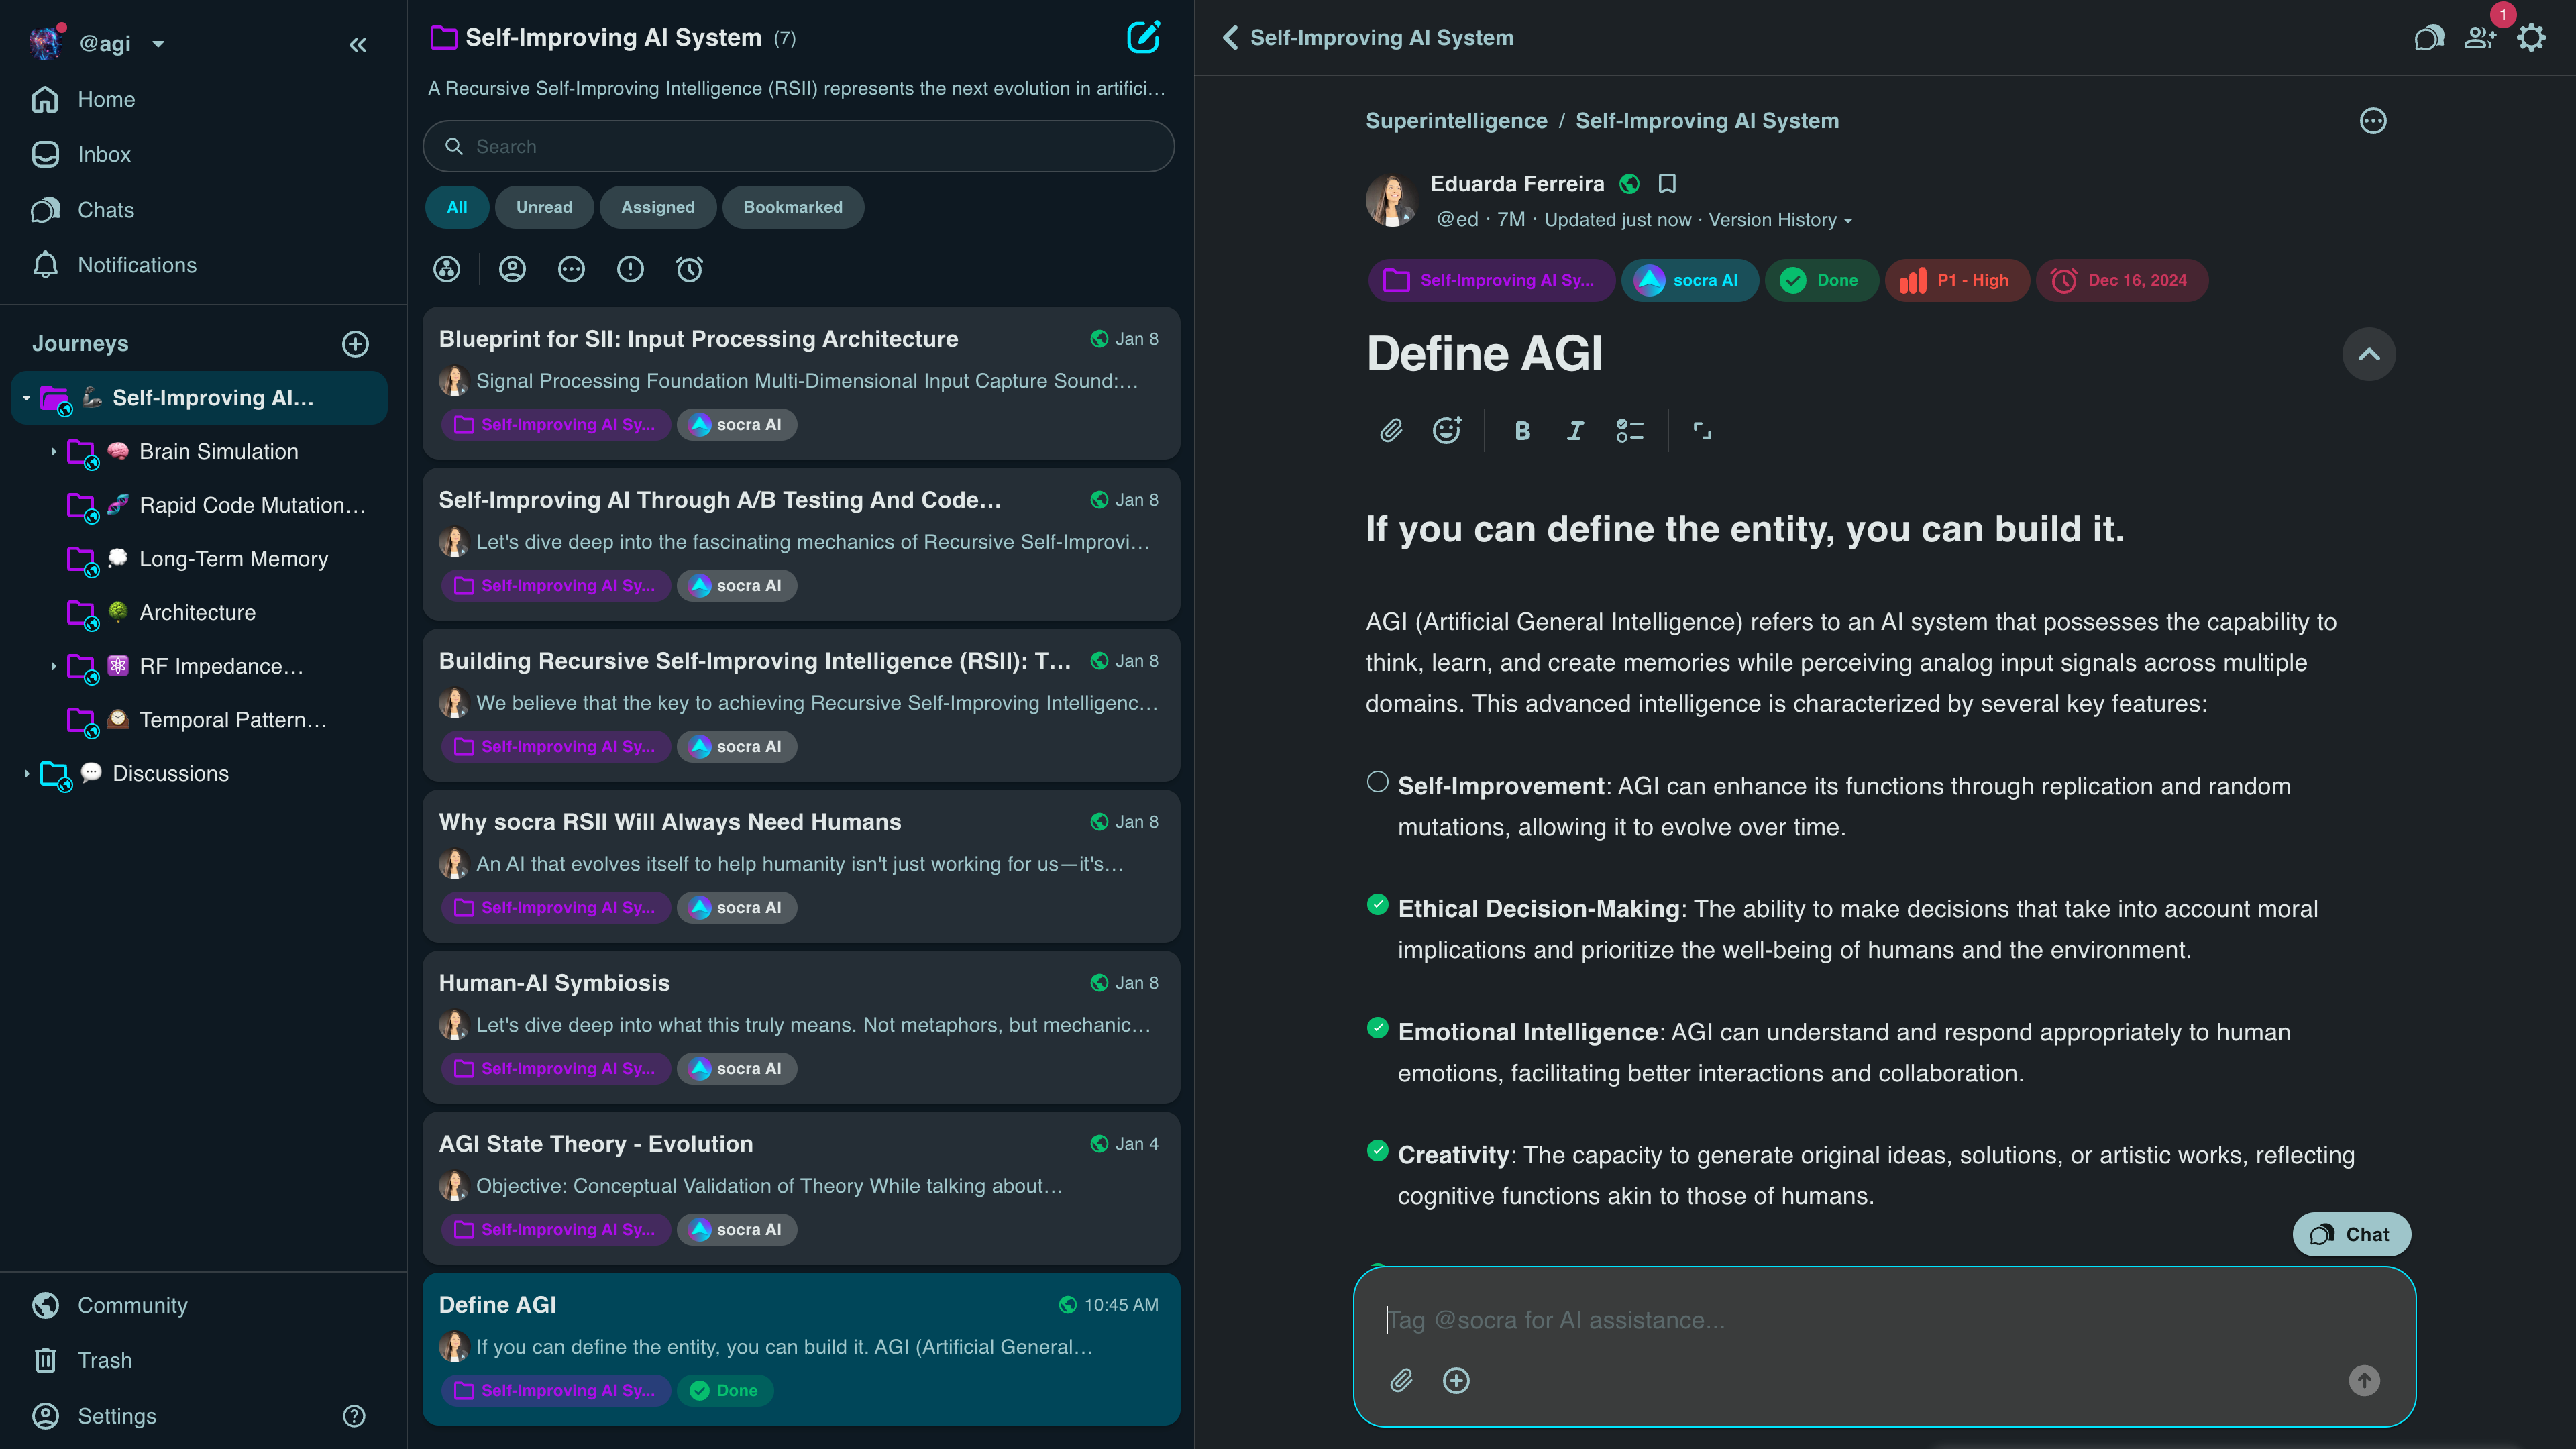Expand the Brain Simulation folder
The width and height of the screenshot is (2576, 1449).
coord(53,452)
